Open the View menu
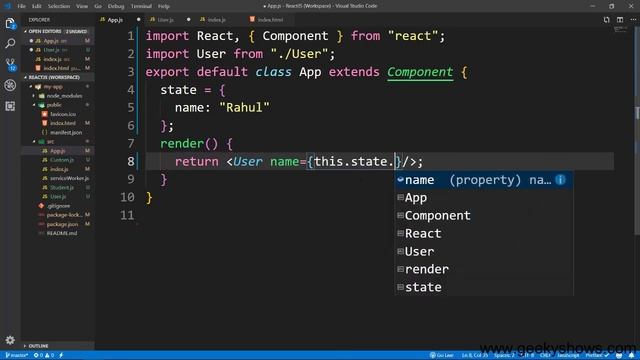 [82, 6]
